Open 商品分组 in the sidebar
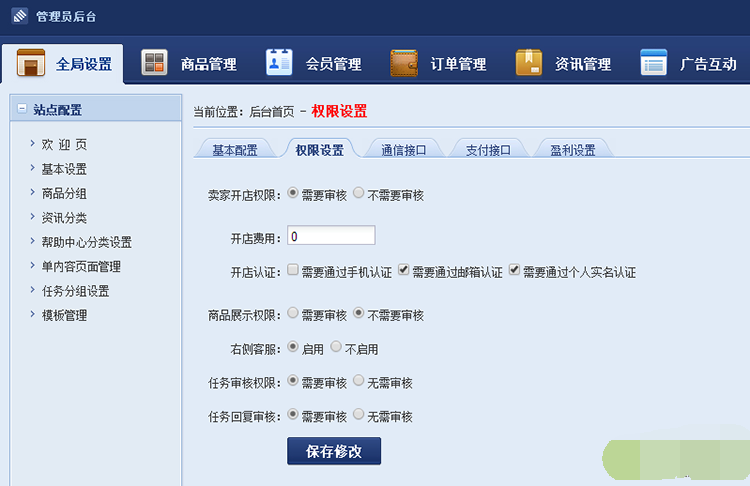 [x=64, y=193]
